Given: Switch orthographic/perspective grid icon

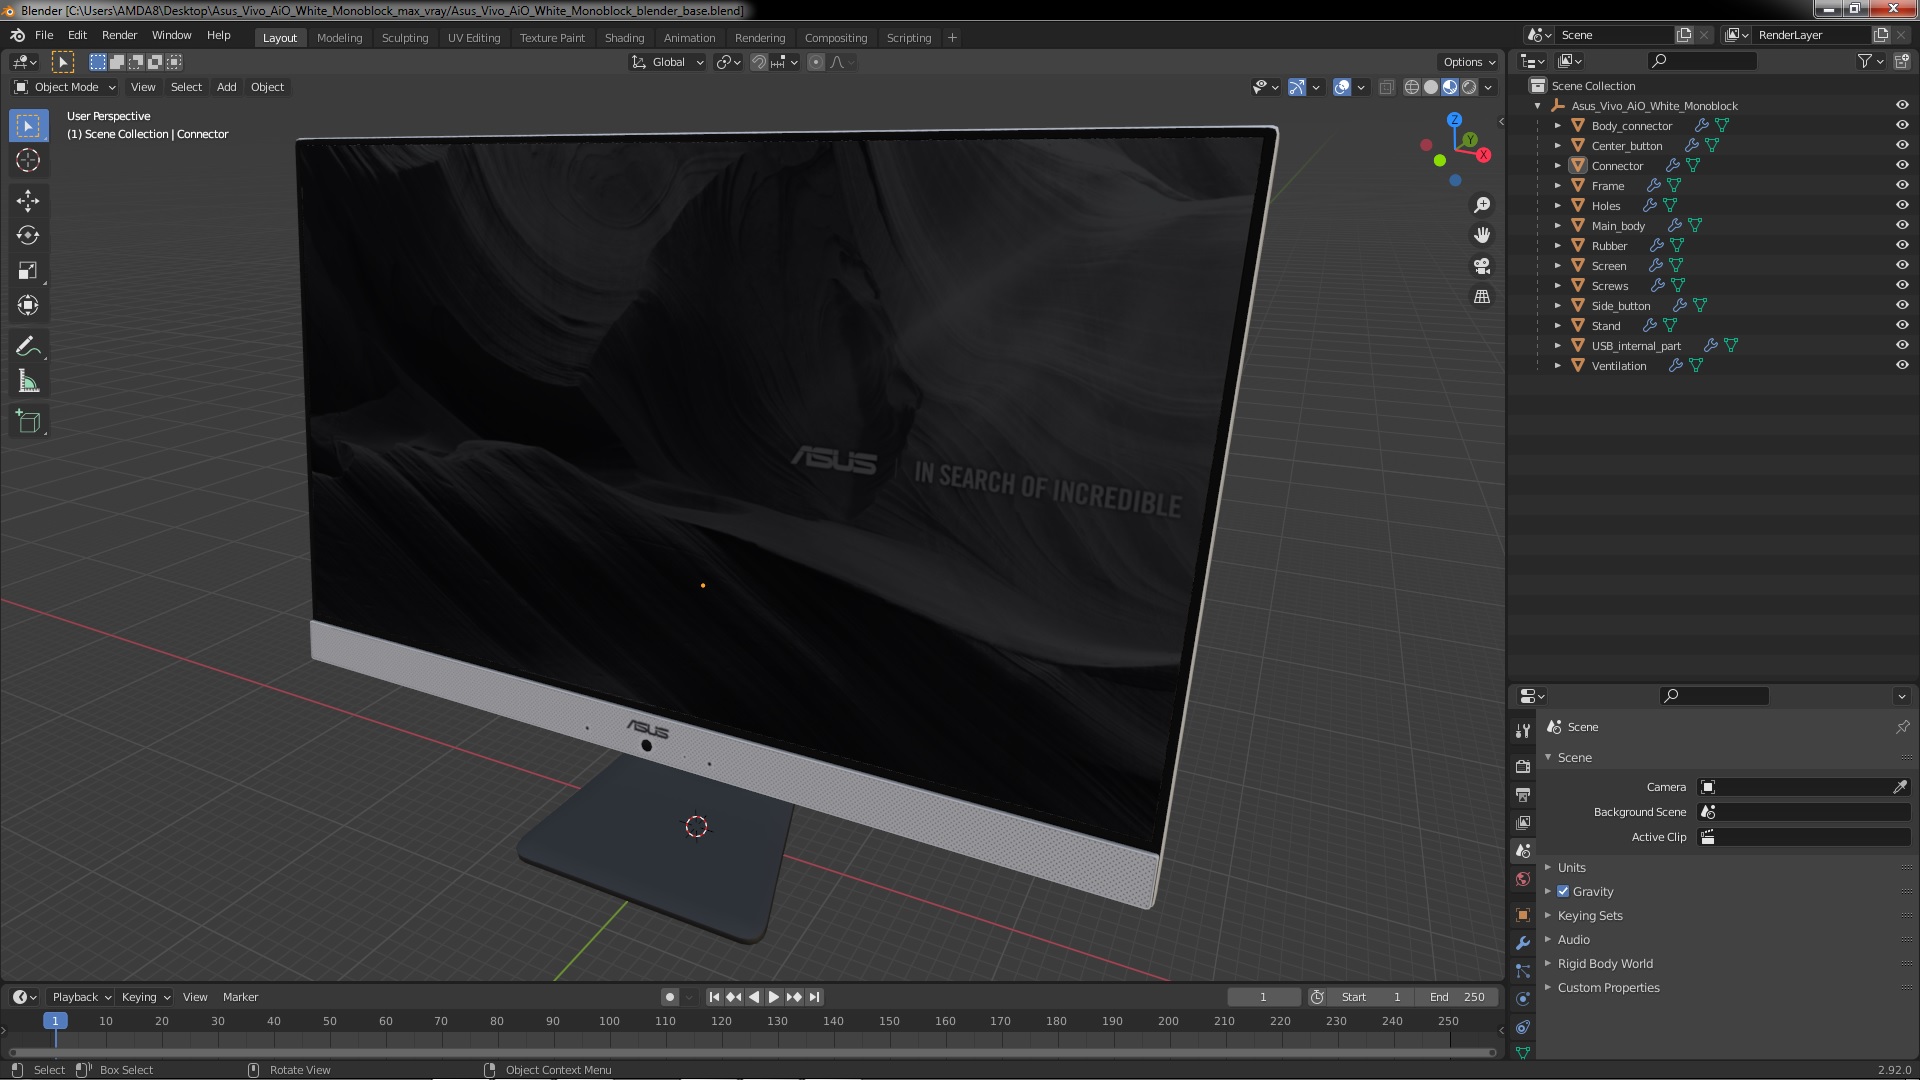Looking at the screenshot, I should pyautogui.click(x=1482, y=297).
